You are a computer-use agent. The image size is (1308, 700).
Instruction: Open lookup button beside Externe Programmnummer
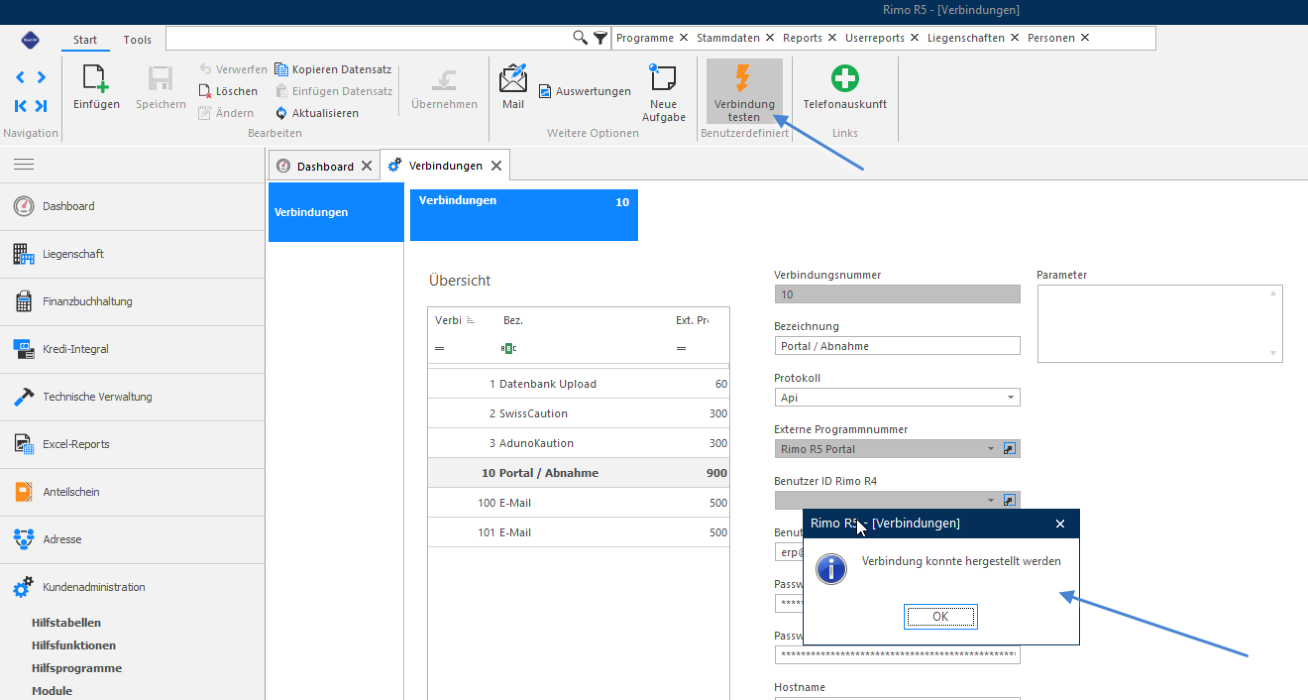click(x=1010, y=449)
